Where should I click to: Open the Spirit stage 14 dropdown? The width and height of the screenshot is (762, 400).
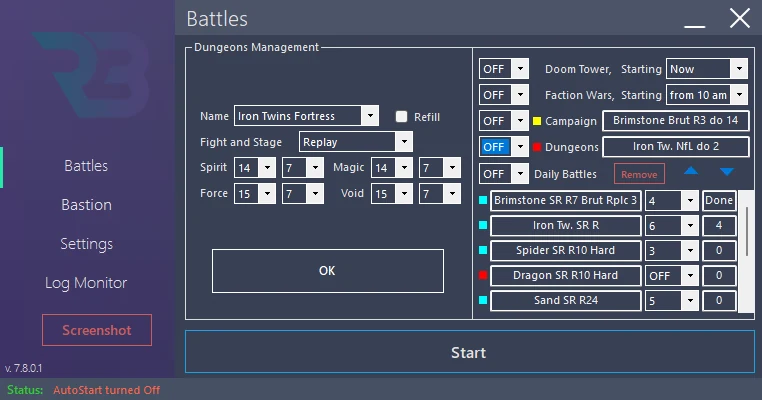click(x=267, y=168)
